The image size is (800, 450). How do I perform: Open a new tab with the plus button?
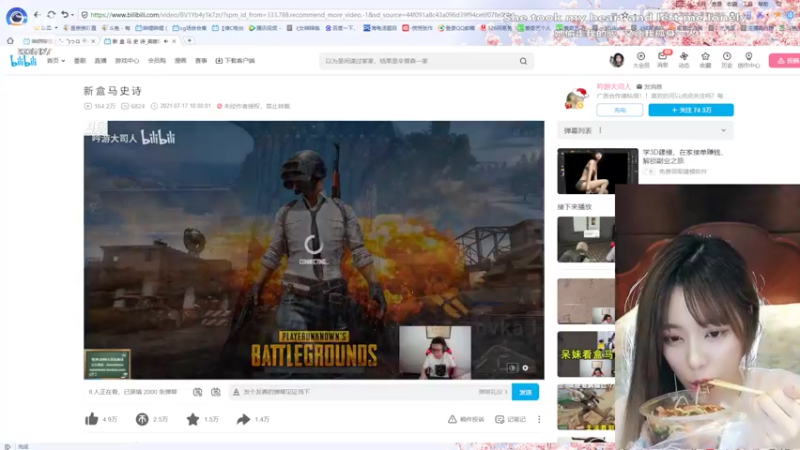[x=189, y=41]
